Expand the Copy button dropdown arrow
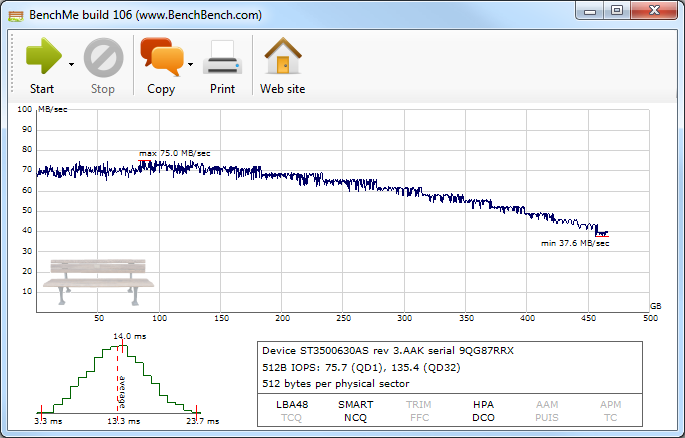The width and height of the screenshot is (685, 438). [x=190, y=65]
